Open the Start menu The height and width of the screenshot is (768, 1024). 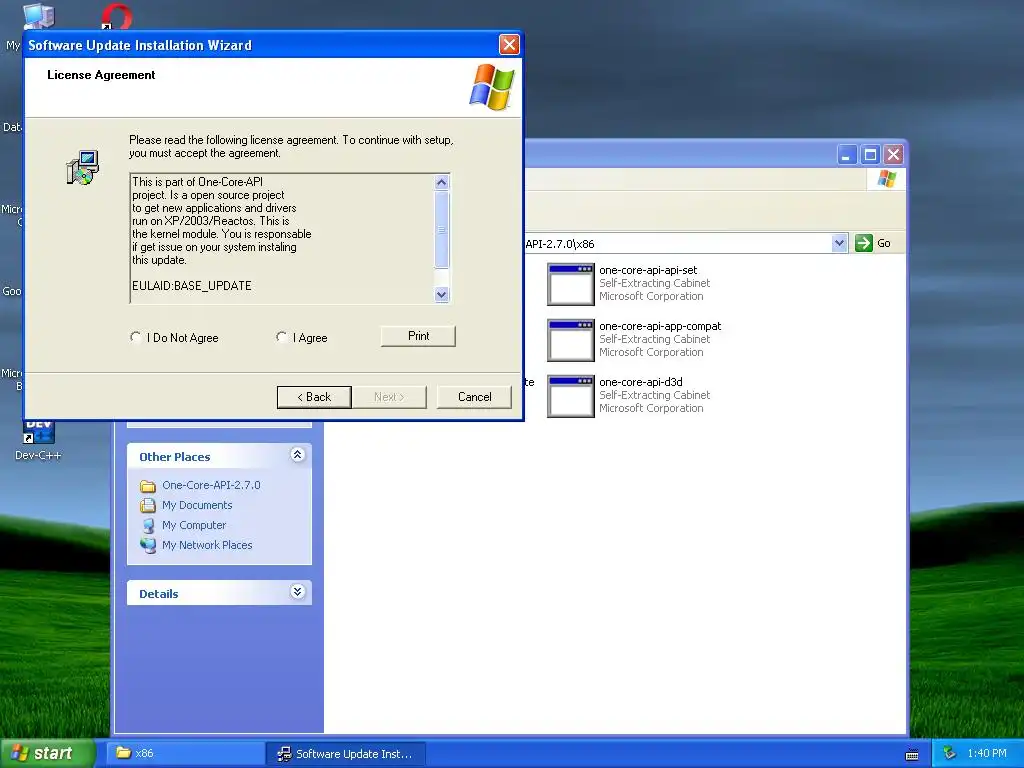click(47, 753)
